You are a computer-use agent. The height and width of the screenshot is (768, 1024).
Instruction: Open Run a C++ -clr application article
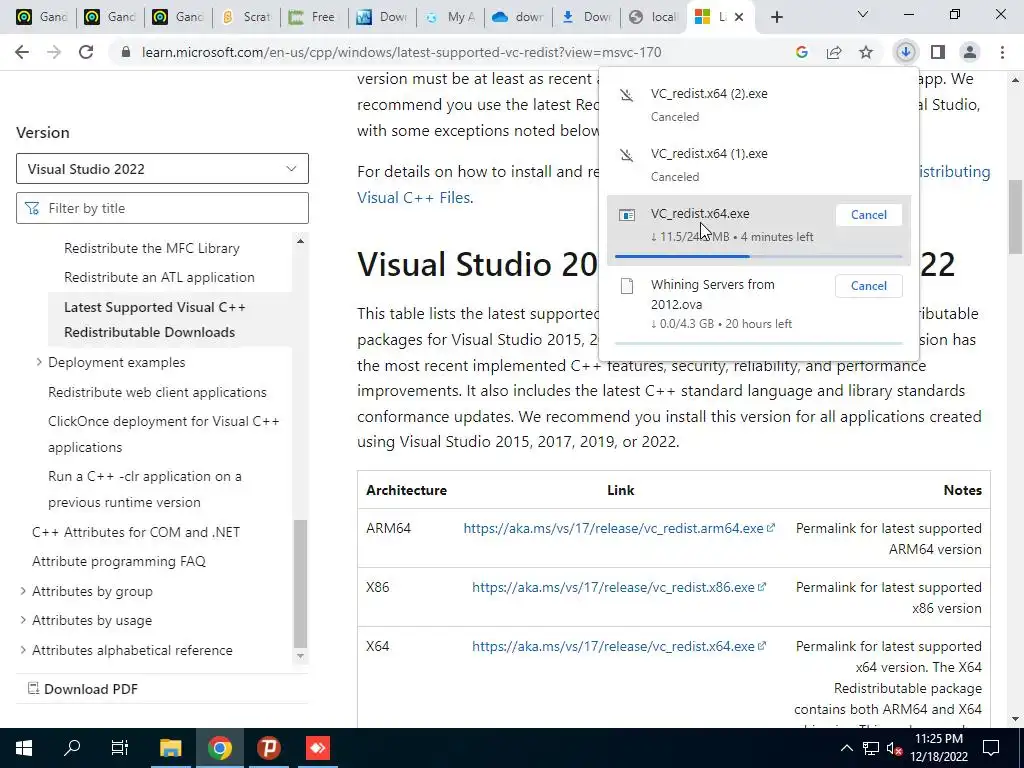tap(144, 489)
